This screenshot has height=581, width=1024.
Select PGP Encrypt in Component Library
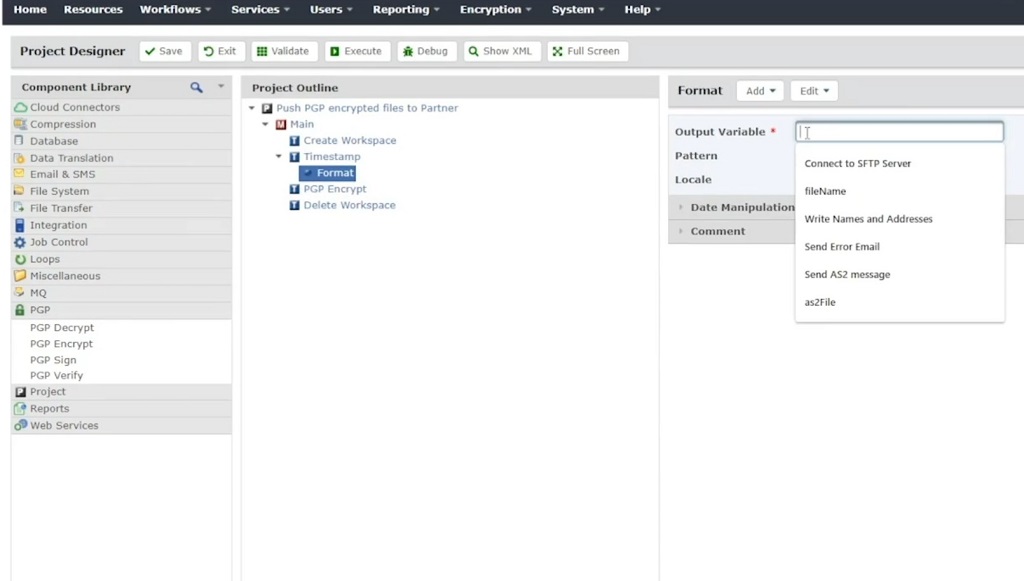point(61,343)
